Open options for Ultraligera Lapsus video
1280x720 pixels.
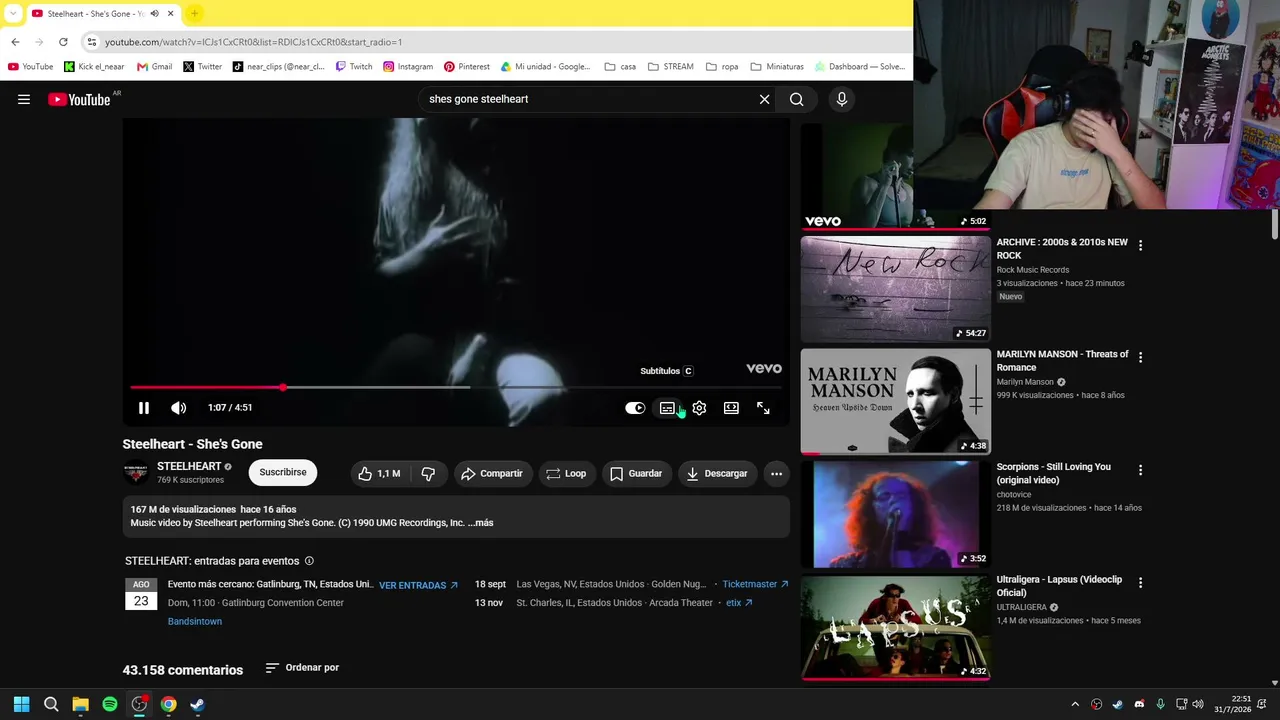click(x=1140, y=582)
